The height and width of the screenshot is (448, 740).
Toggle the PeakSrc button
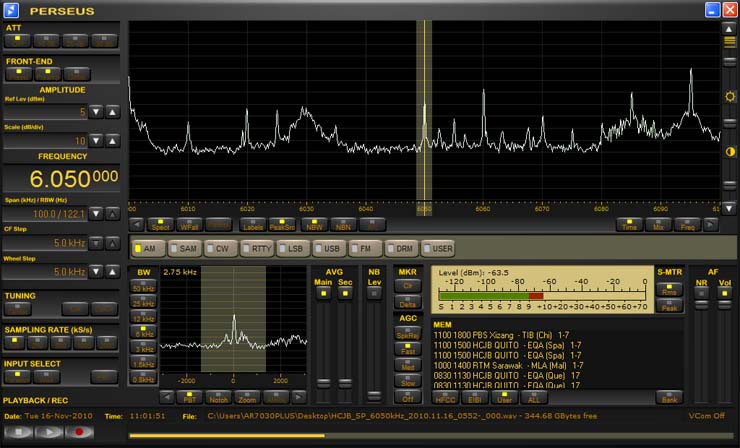click(x=282, y=225)
